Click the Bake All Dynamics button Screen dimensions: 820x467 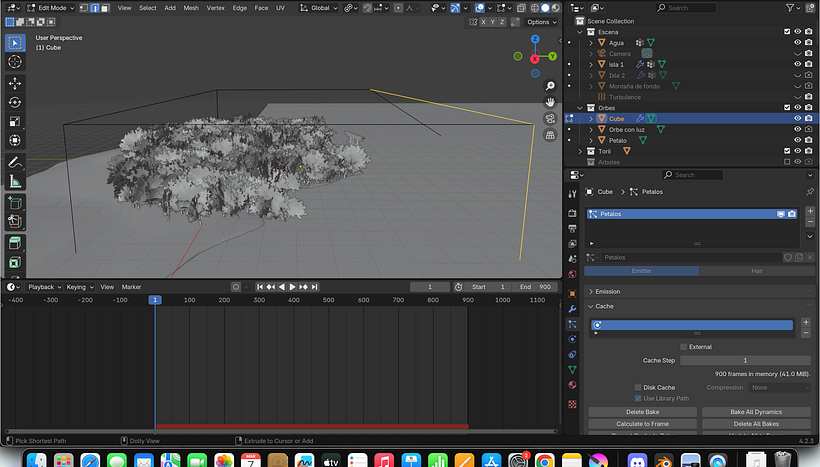756,412
